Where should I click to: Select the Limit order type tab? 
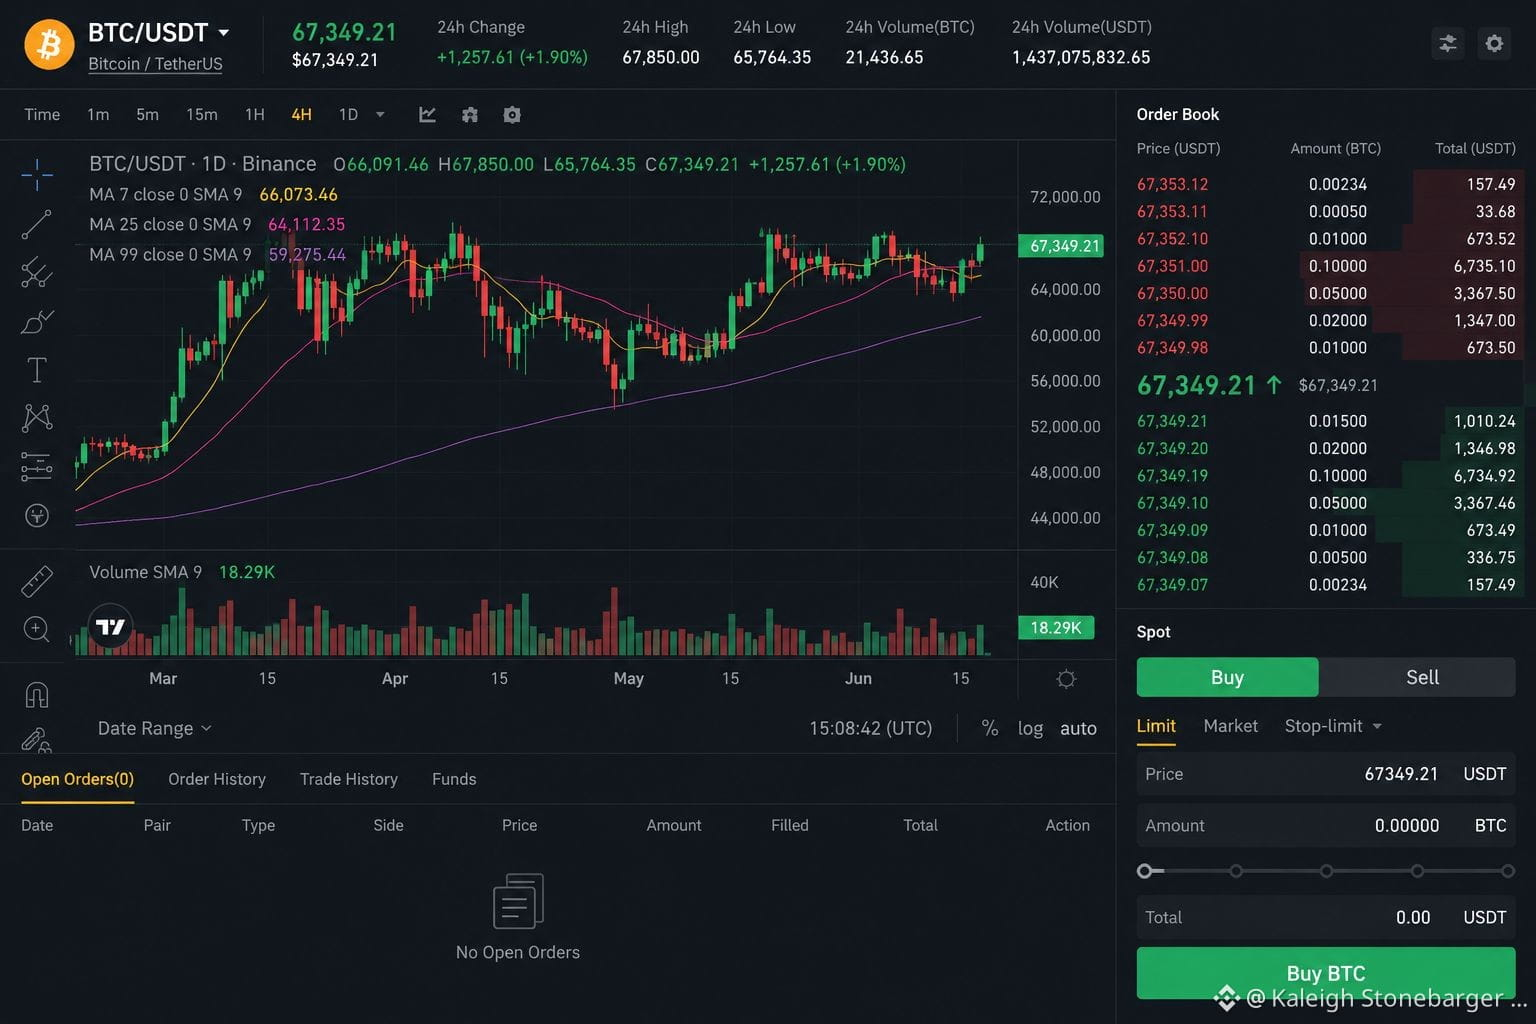click(x=1156, y=726)
